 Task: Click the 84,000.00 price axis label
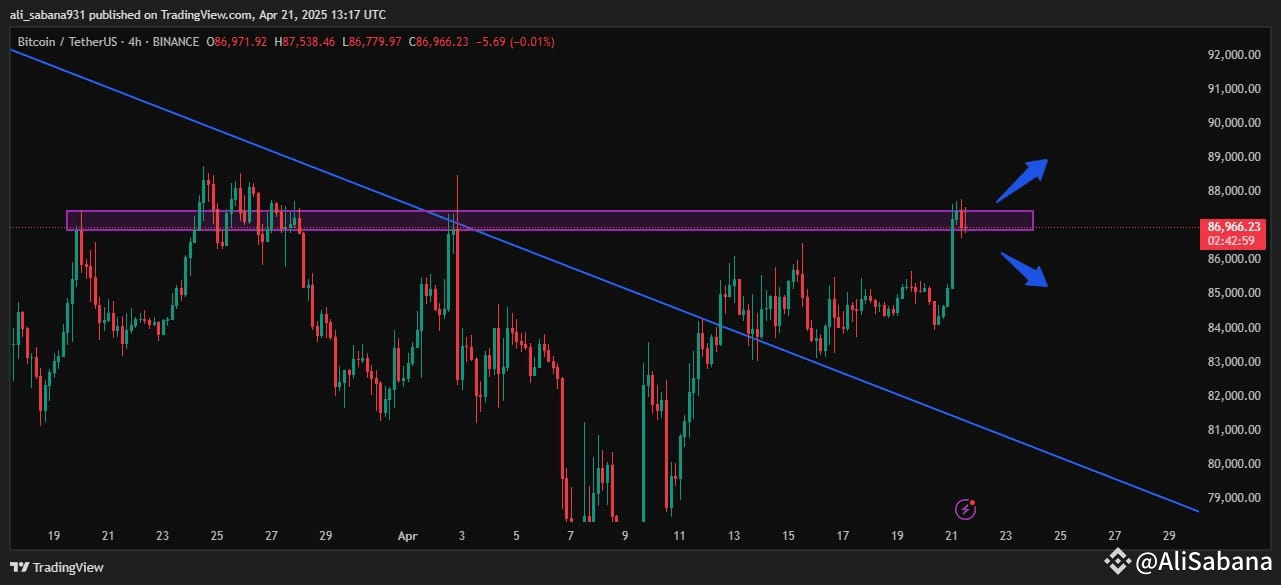point(1233,328)
